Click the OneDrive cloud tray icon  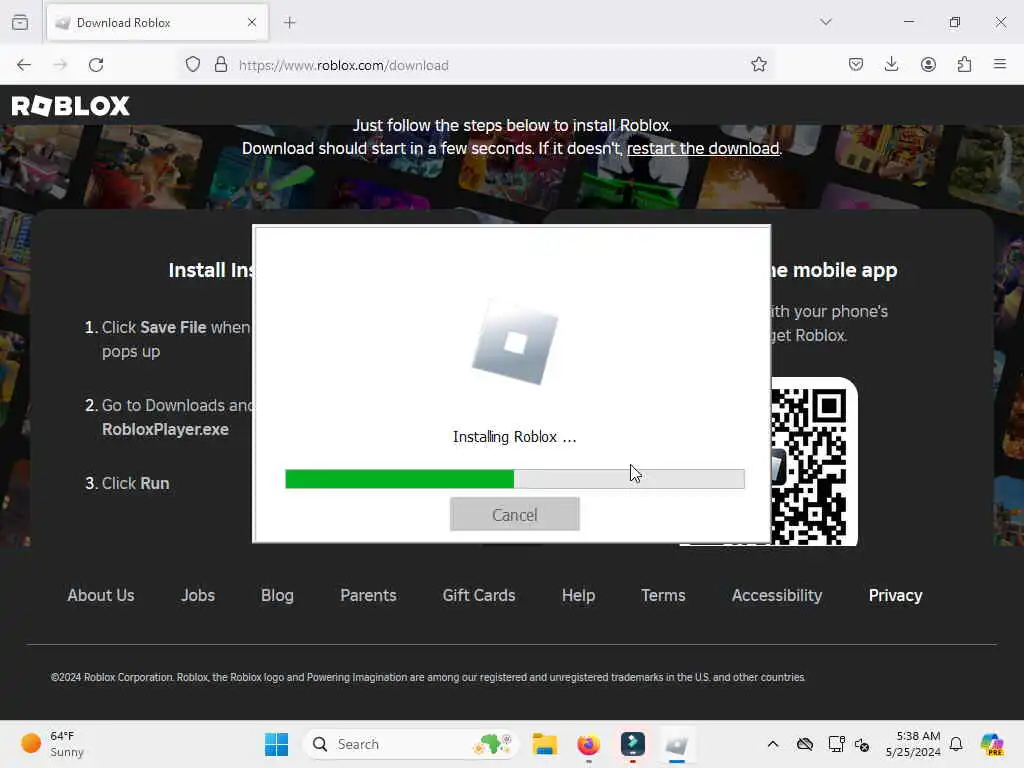pyautogui.click(x=805, y=744)
